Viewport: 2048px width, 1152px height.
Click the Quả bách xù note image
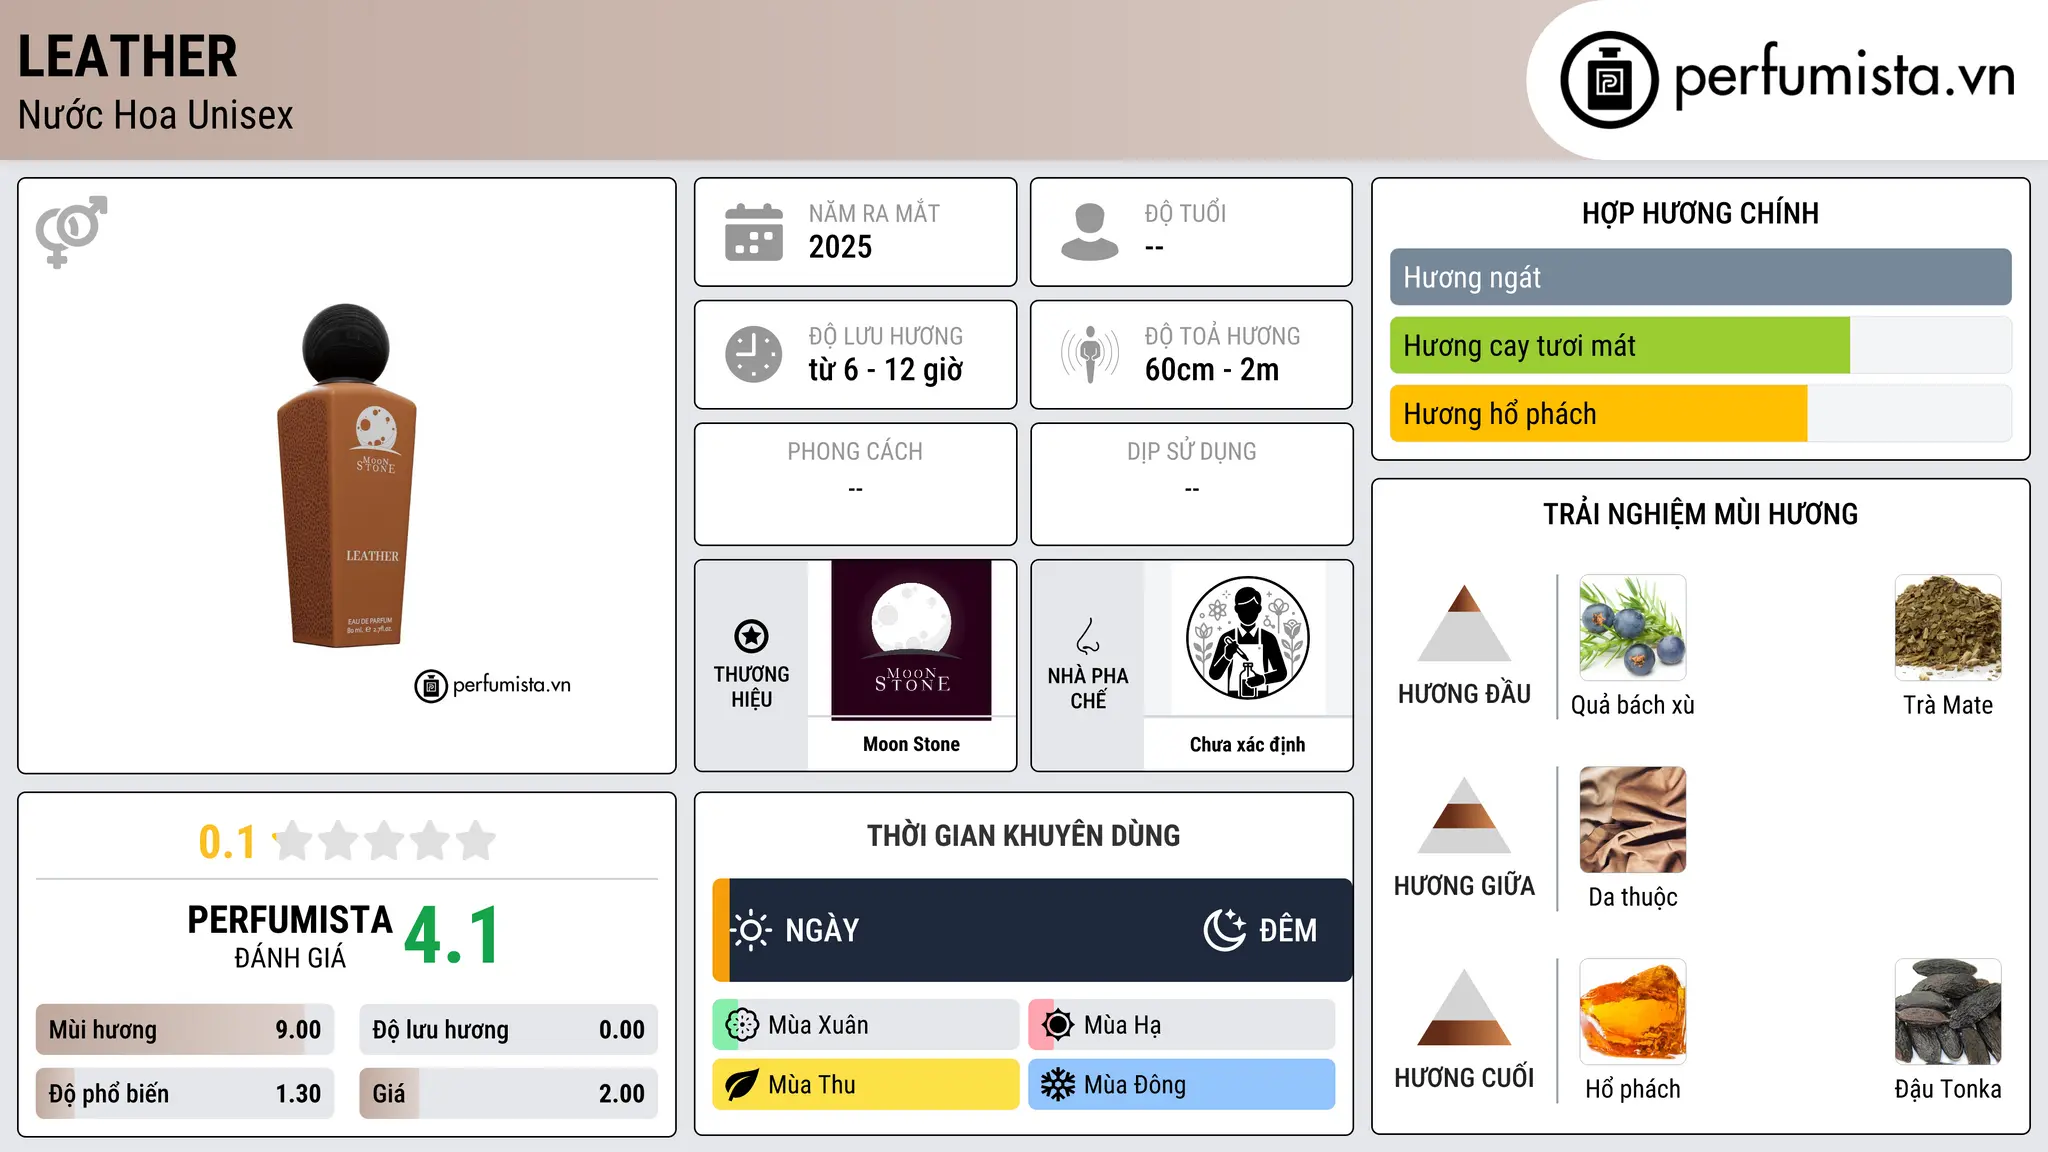point(1632,628)
